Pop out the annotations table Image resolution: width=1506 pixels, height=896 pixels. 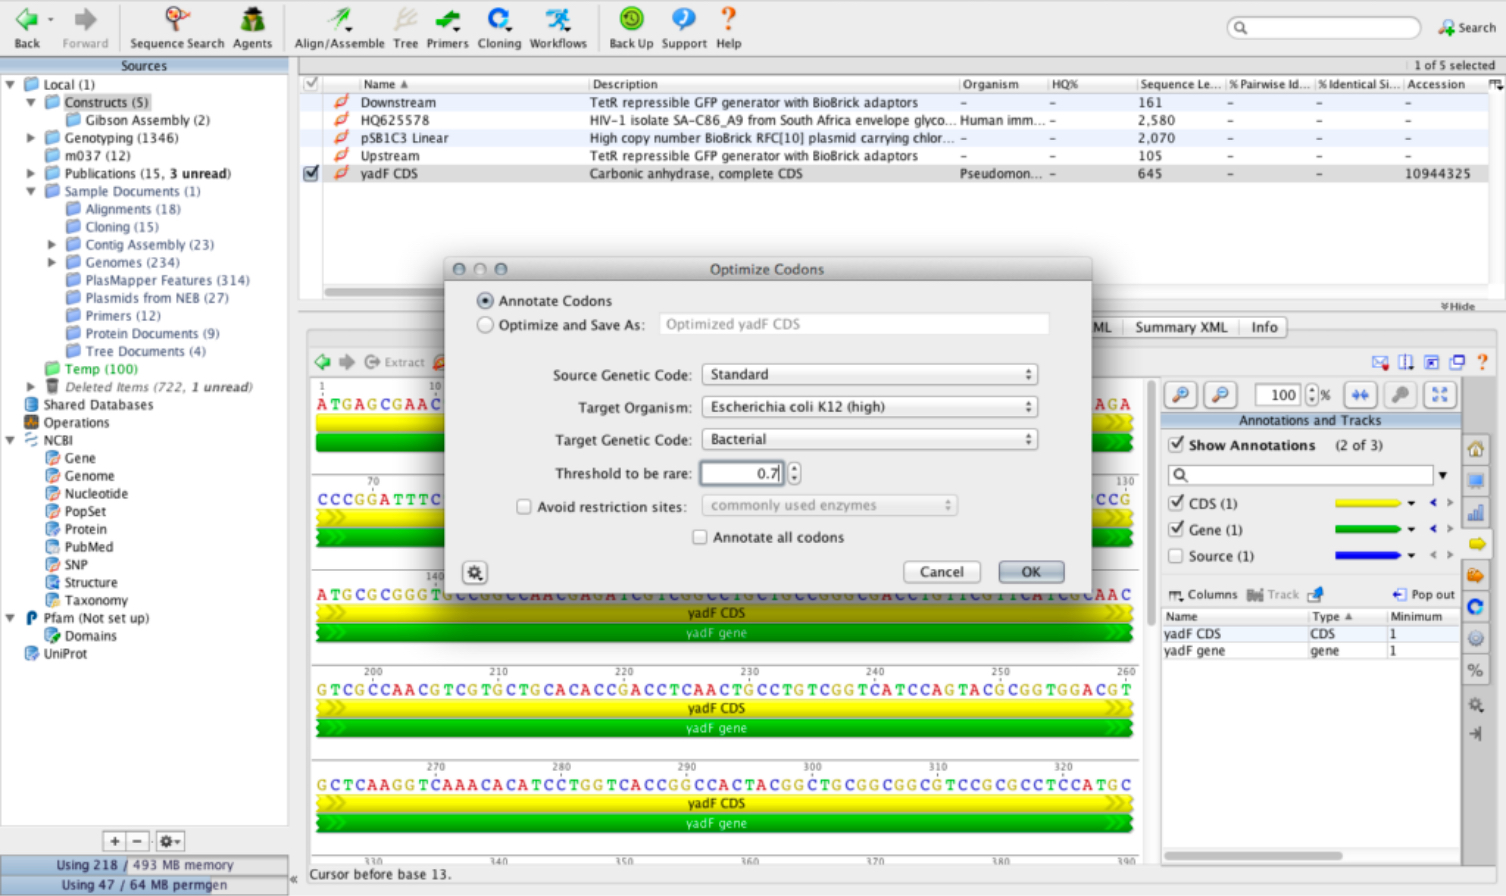click(1423, 594)
